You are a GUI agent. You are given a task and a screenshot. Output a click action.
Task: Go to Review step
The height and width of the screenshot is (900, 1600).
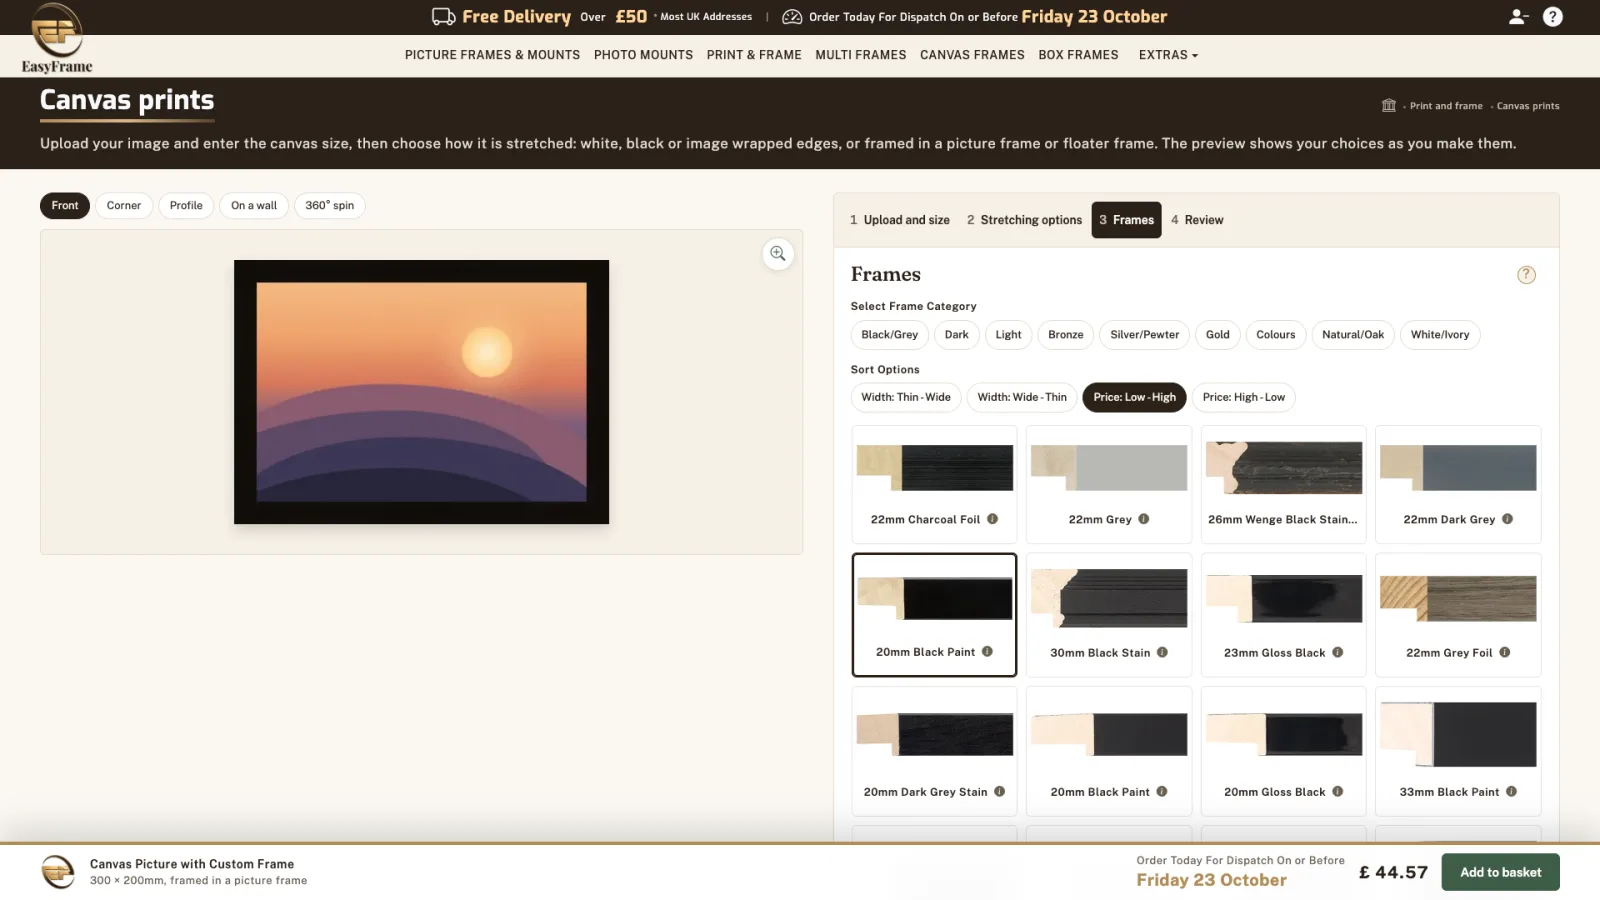click(x=1197, y=220)
